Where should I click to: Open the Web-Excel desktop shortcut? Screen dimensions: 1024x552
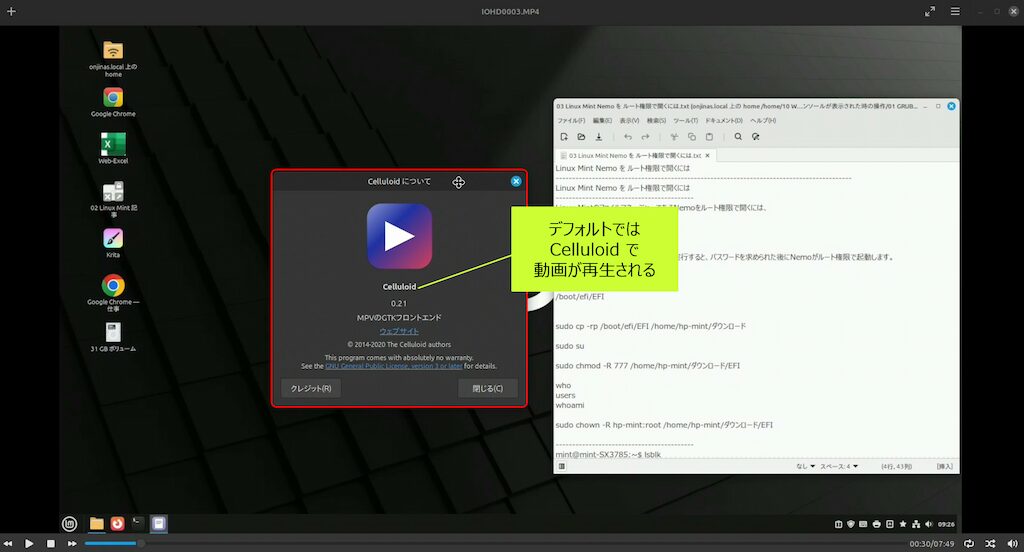[x=113, y=144]
